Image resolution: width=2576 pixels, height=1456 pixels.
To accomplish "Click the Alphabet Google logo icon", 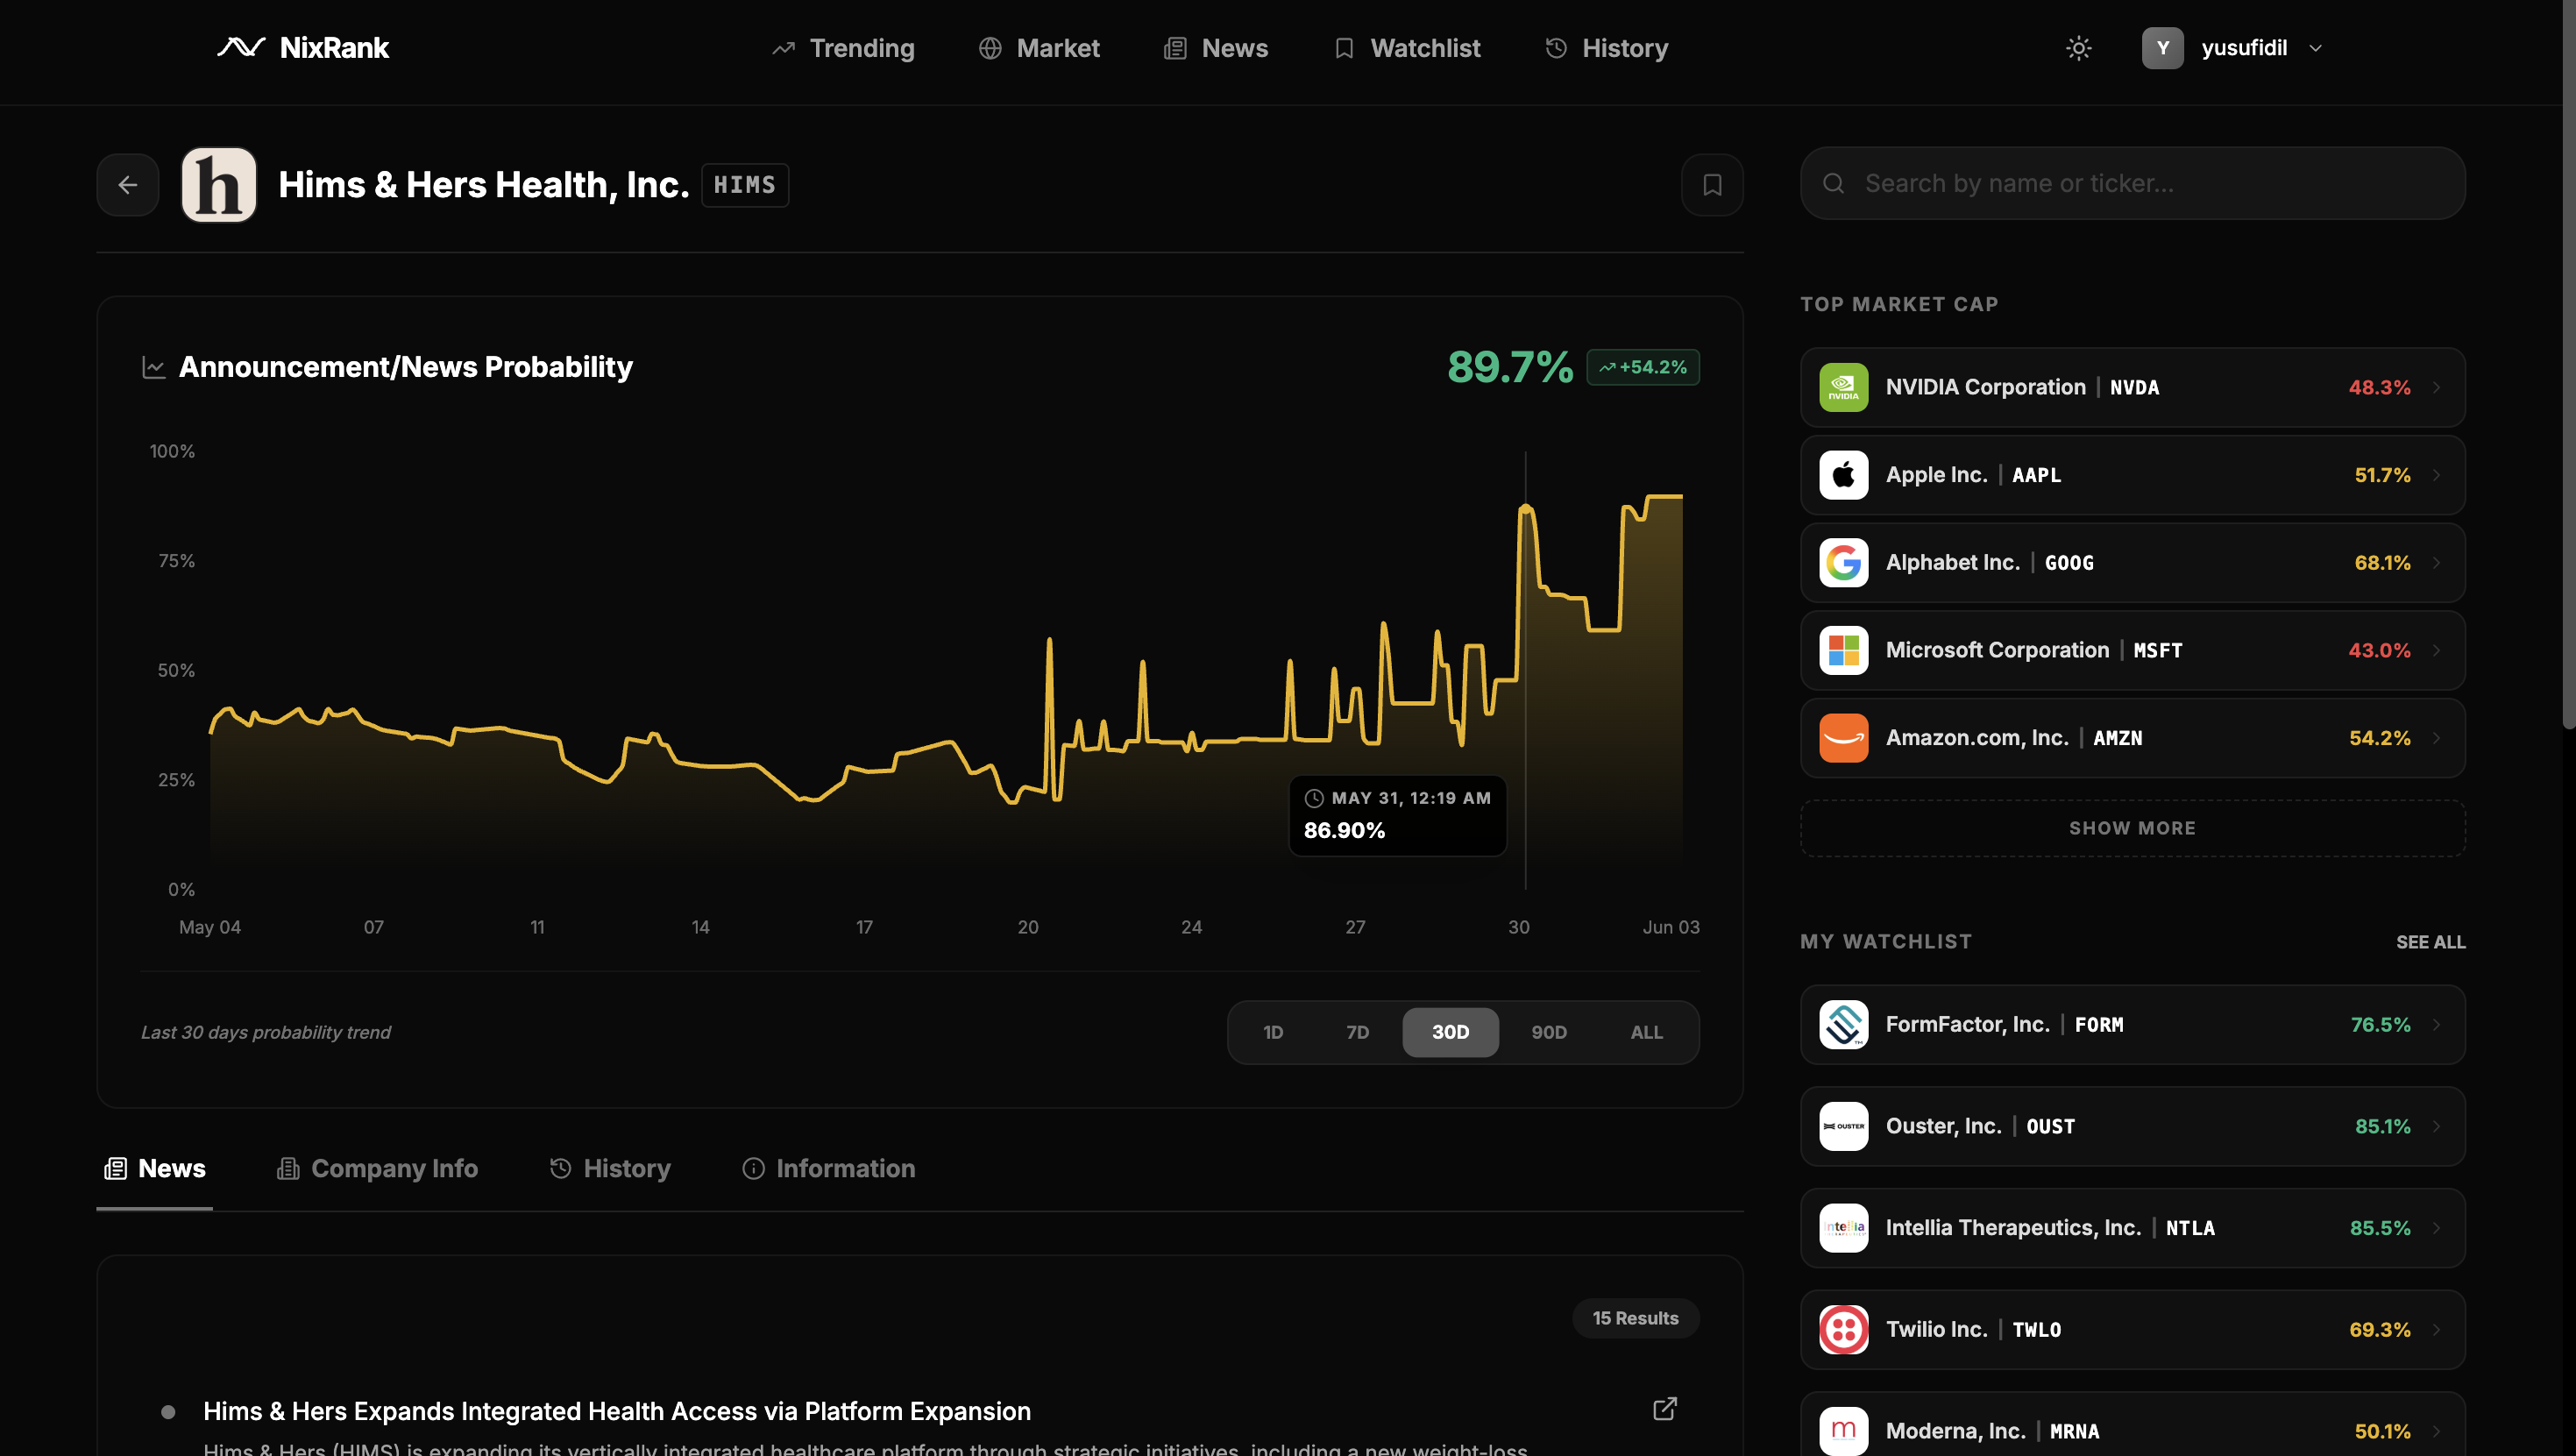I will pyautogui.click(x=1843, y=563).
